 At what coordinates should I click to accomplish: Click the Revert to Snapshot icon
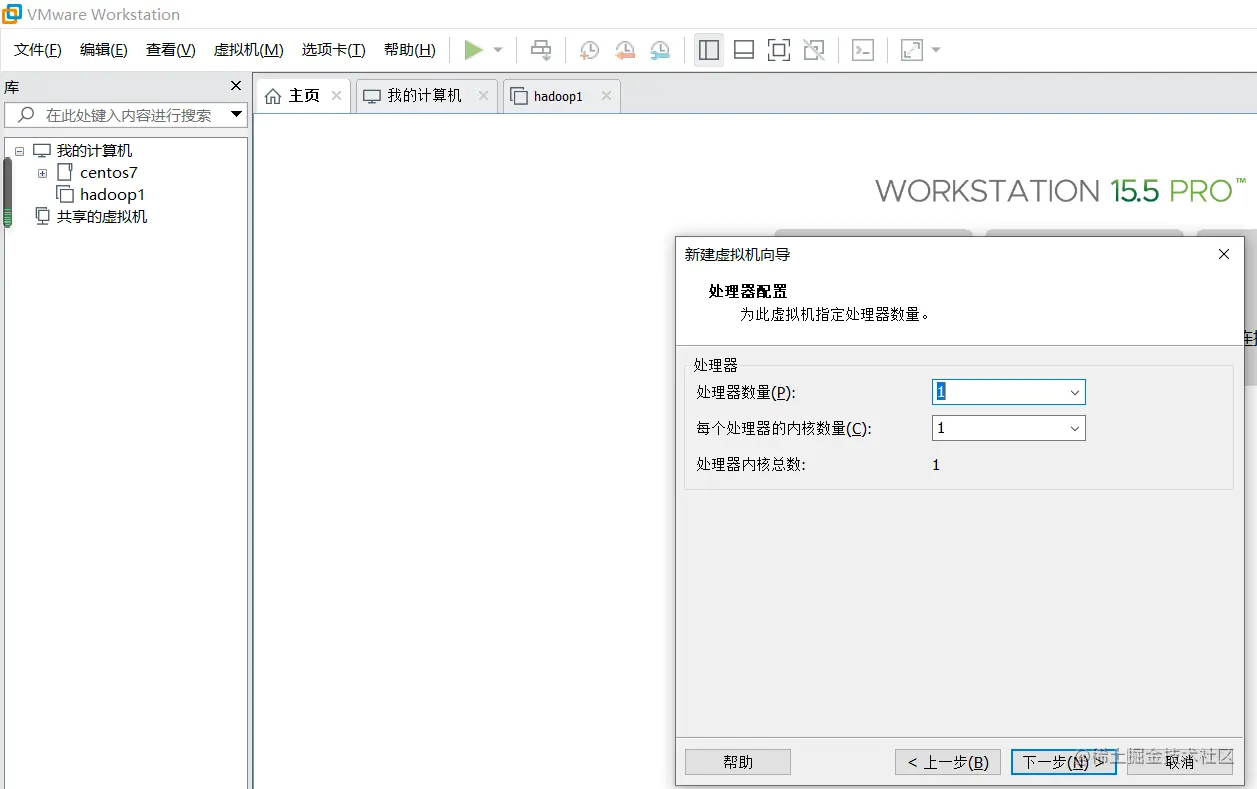pyautogui.click(x=625, y=50)
